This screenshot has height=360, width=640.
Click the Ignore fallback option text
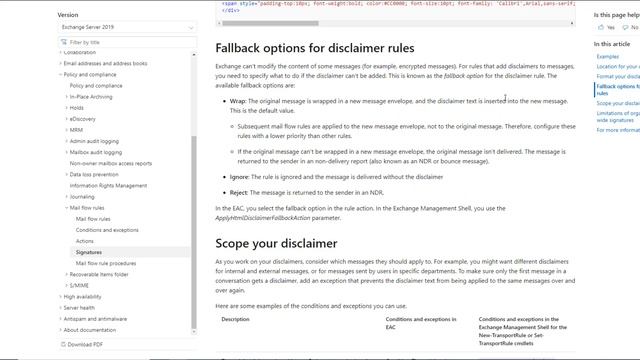239,177
